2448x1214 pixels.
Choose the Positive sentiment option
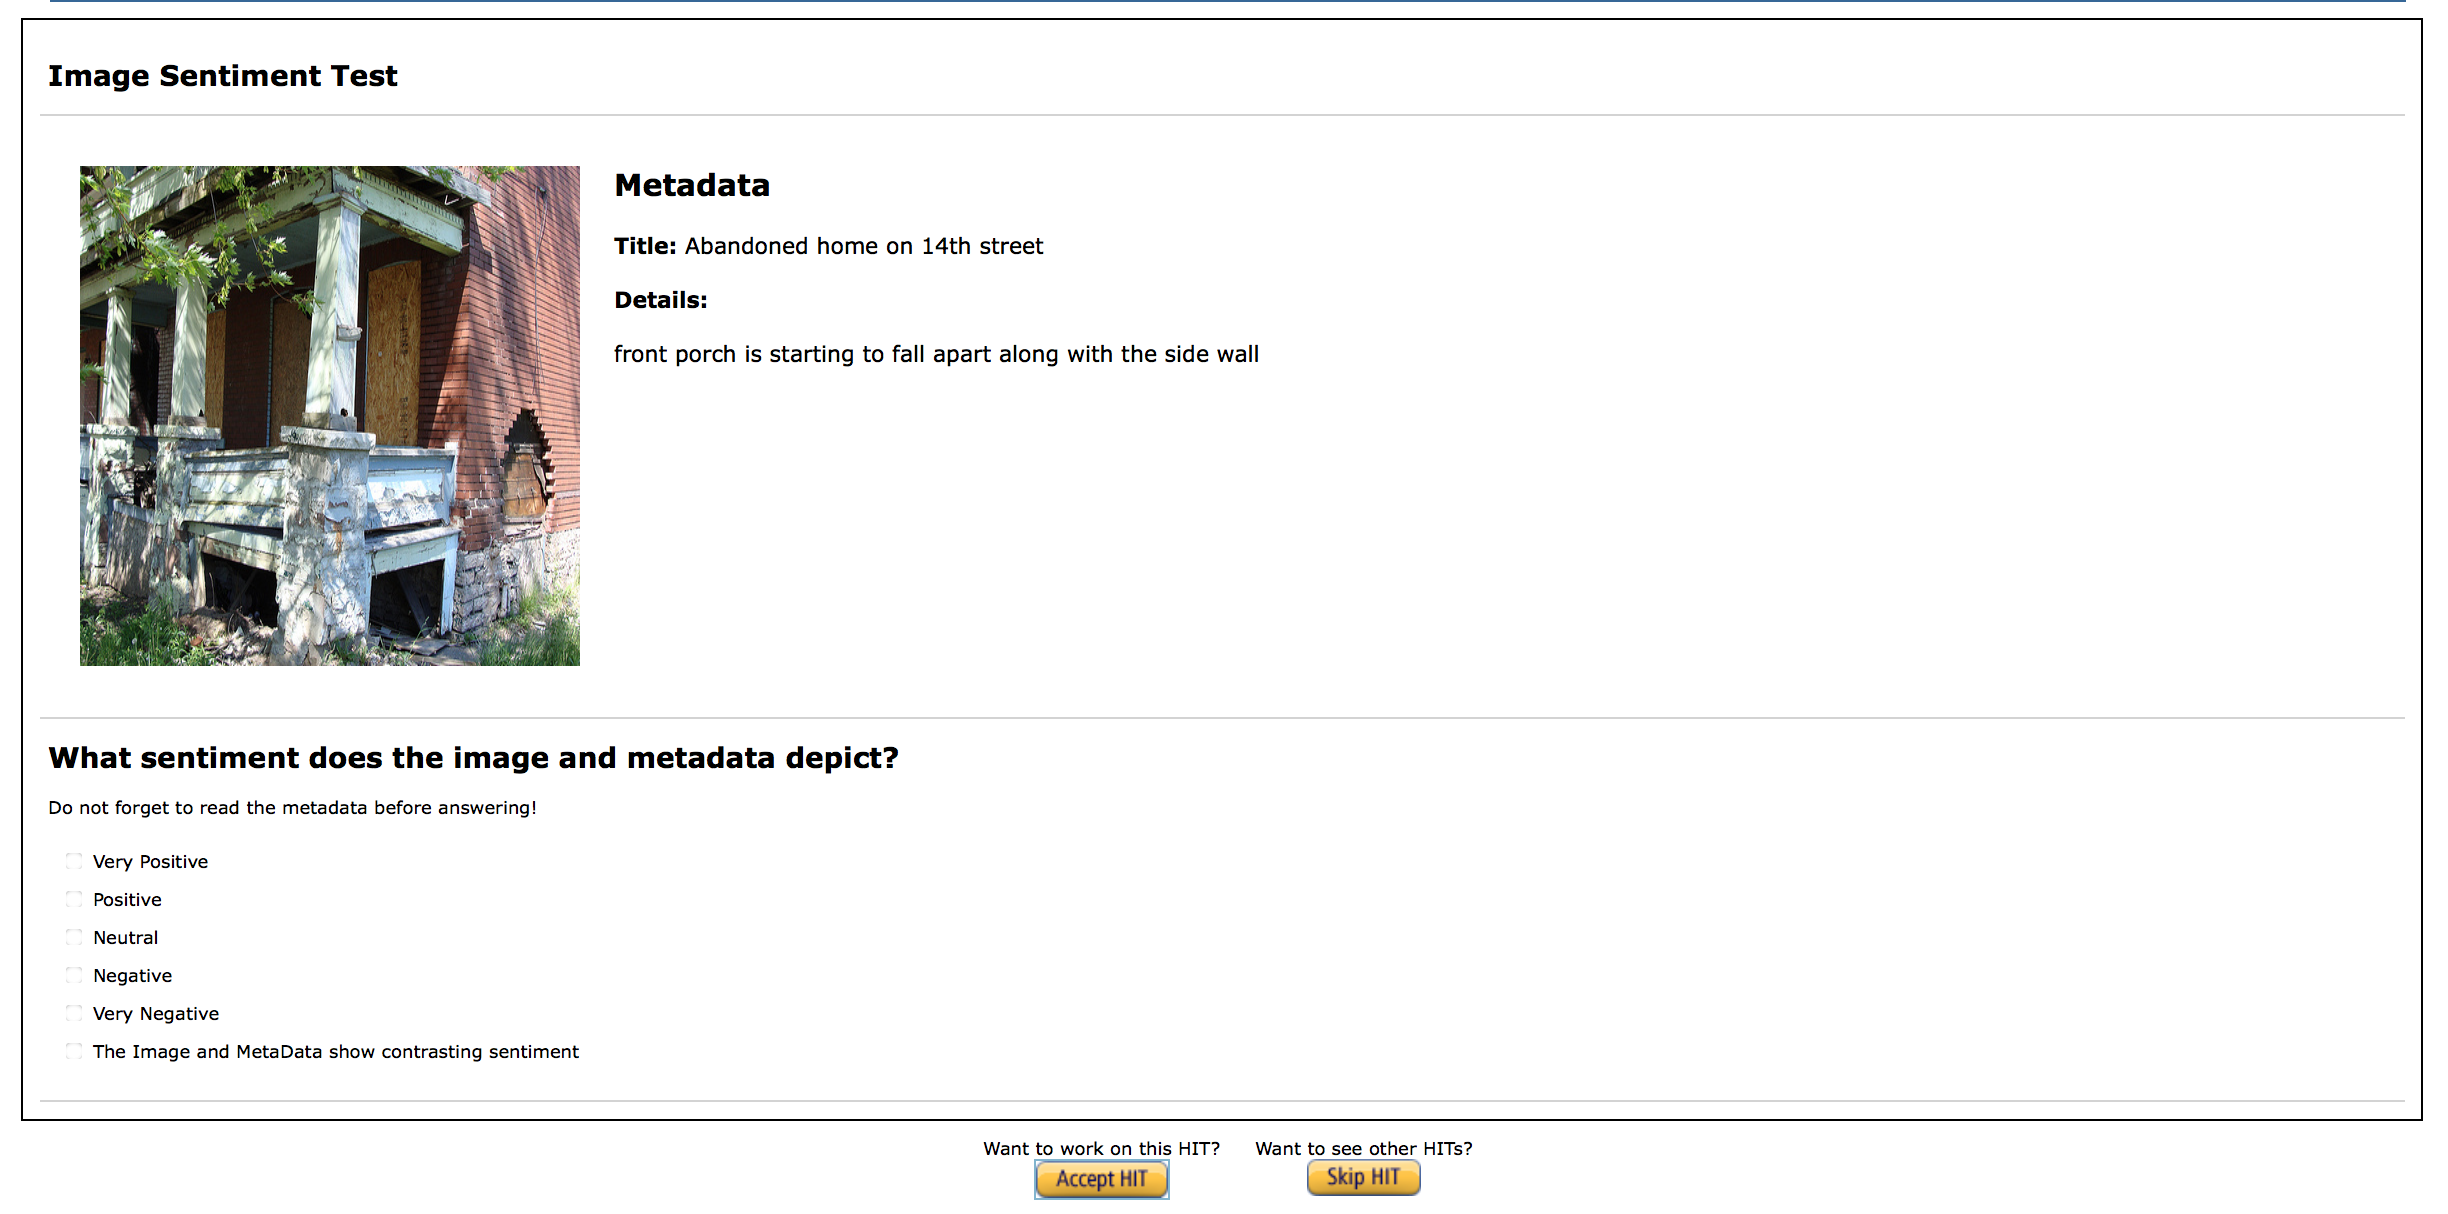pyautogui.click(x=74, y=899)
